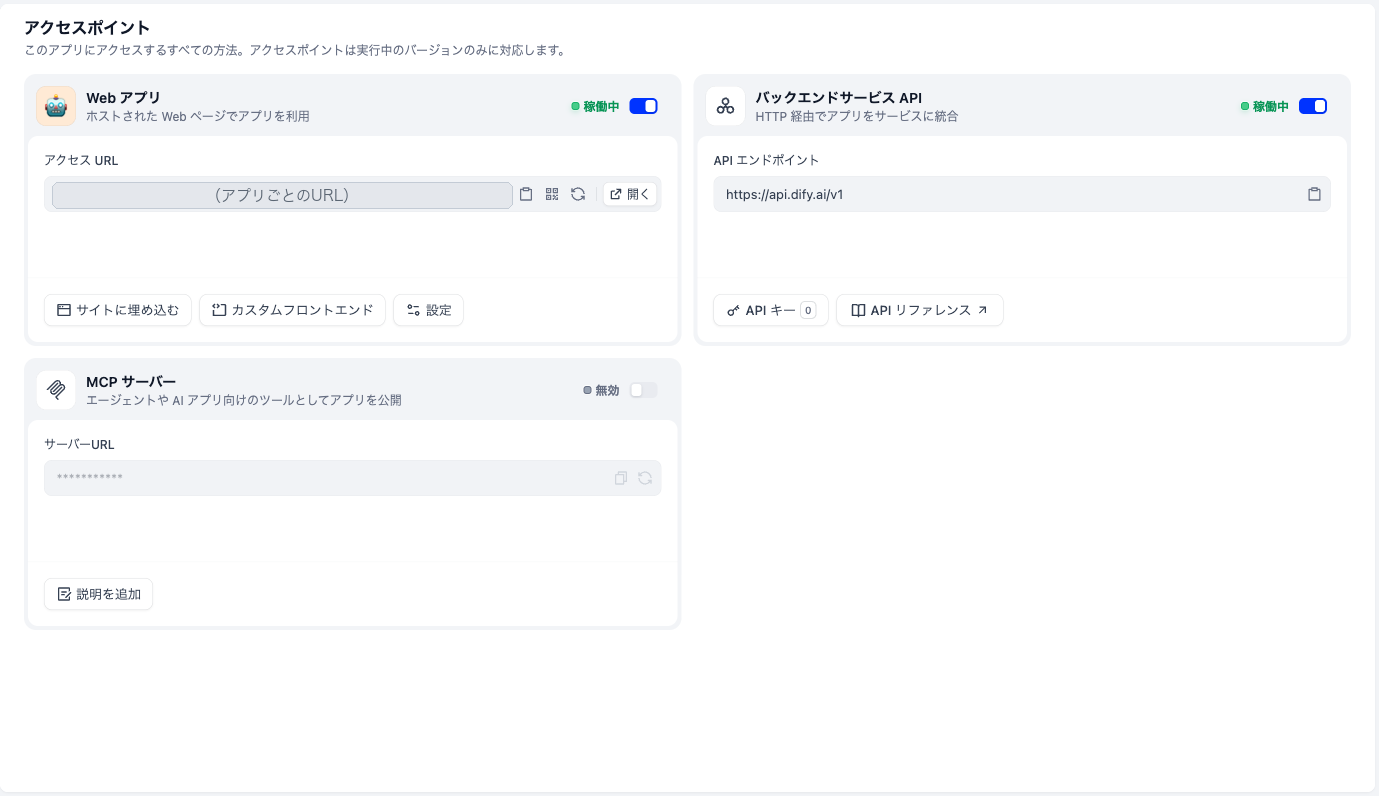Image resolution: width=1379 pixels, height=796 pixels.
Task: Regenerate the Web app access URL
Action: pyautogui.click(x=578, y=195)
